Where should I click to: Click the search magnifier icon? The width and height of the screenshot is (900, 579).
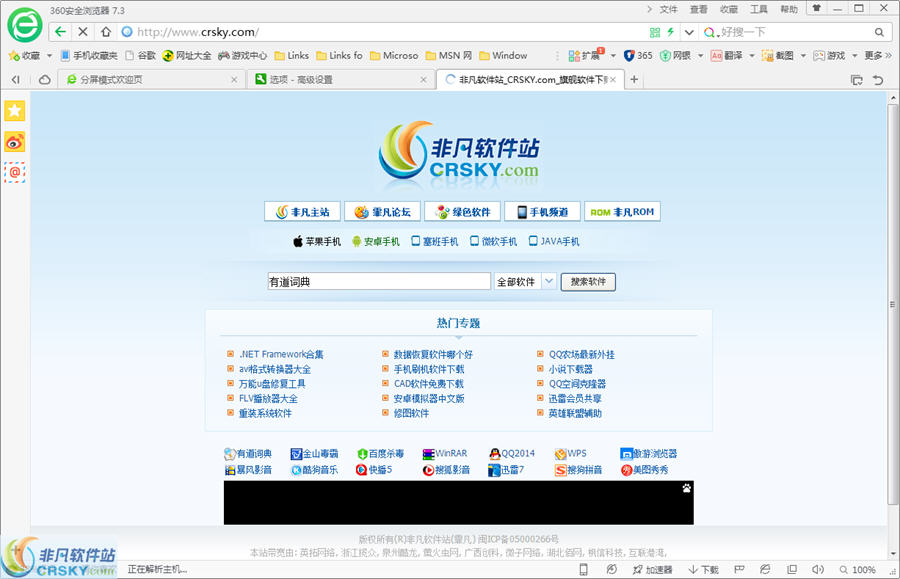point(879,33)
